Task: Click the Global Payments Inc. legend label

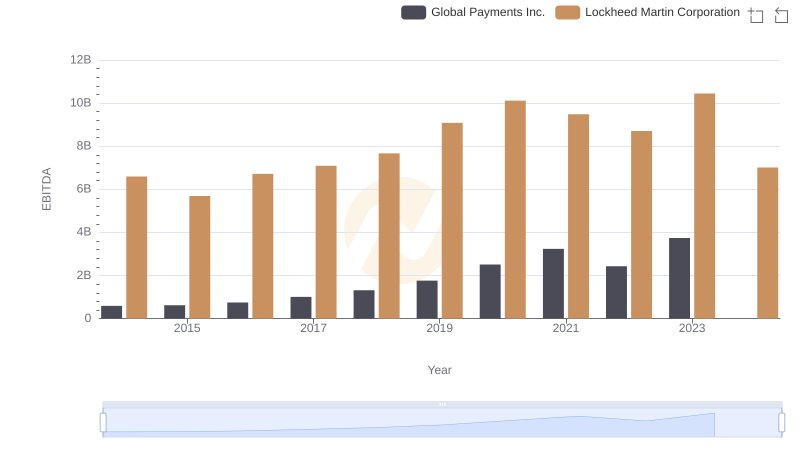Action: coord(488,12)
